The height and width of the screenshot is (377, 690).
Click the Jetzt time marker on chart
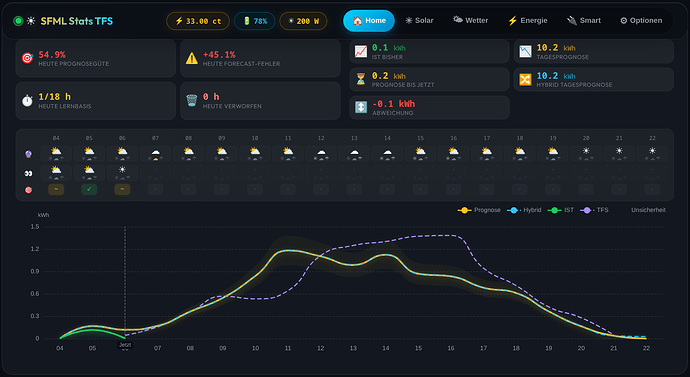(125, 345)
